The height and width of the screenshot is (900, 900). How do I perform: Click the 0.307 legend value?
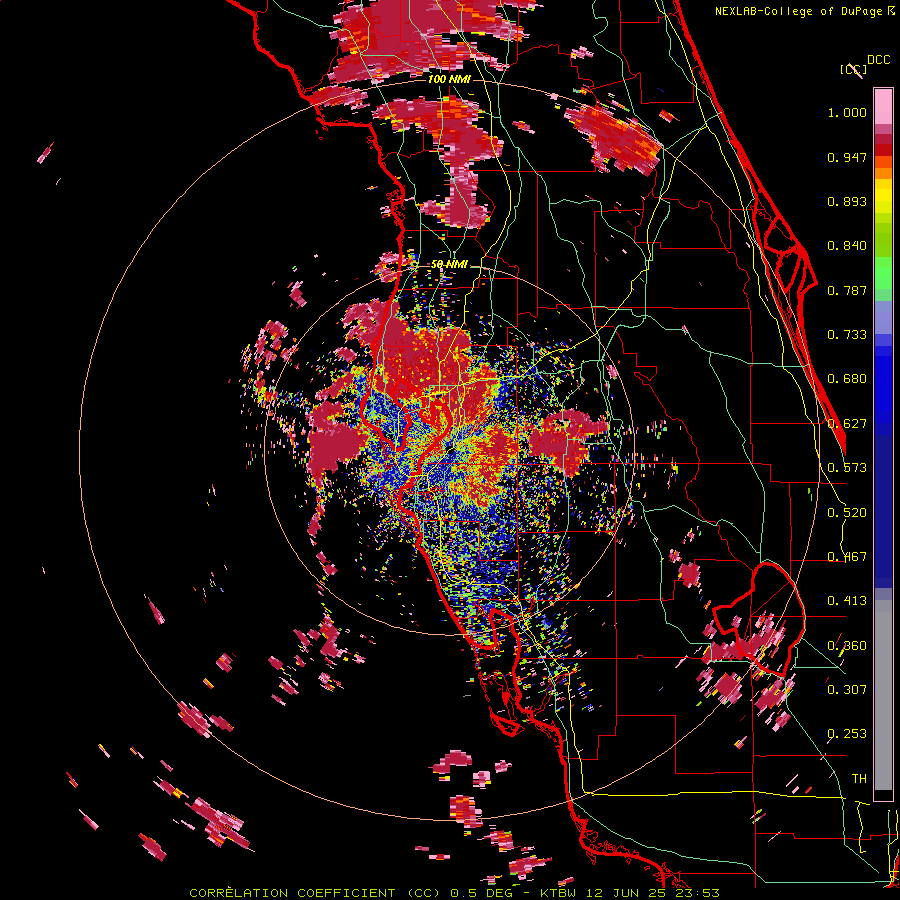[847, 689]
